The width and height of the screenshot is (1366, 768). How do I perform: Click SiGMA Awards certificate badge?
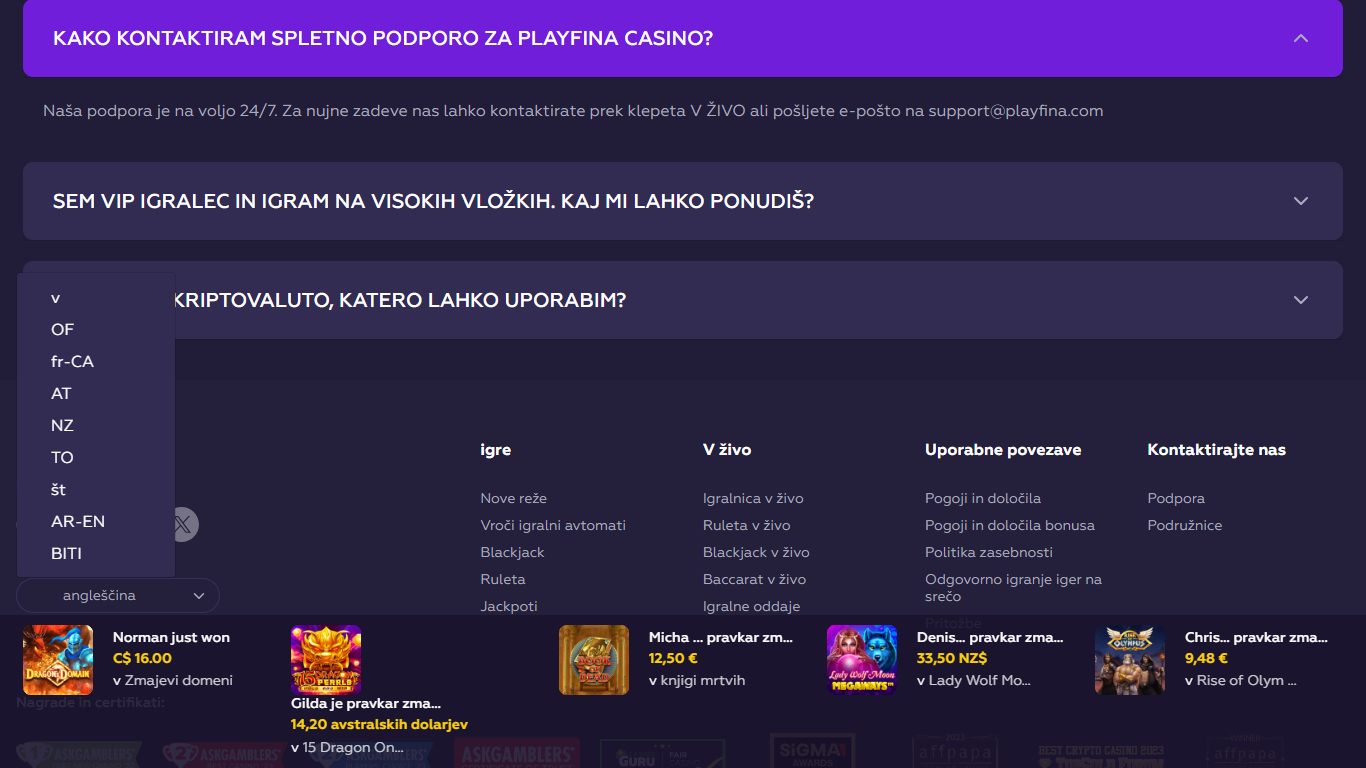click(813, 752)
